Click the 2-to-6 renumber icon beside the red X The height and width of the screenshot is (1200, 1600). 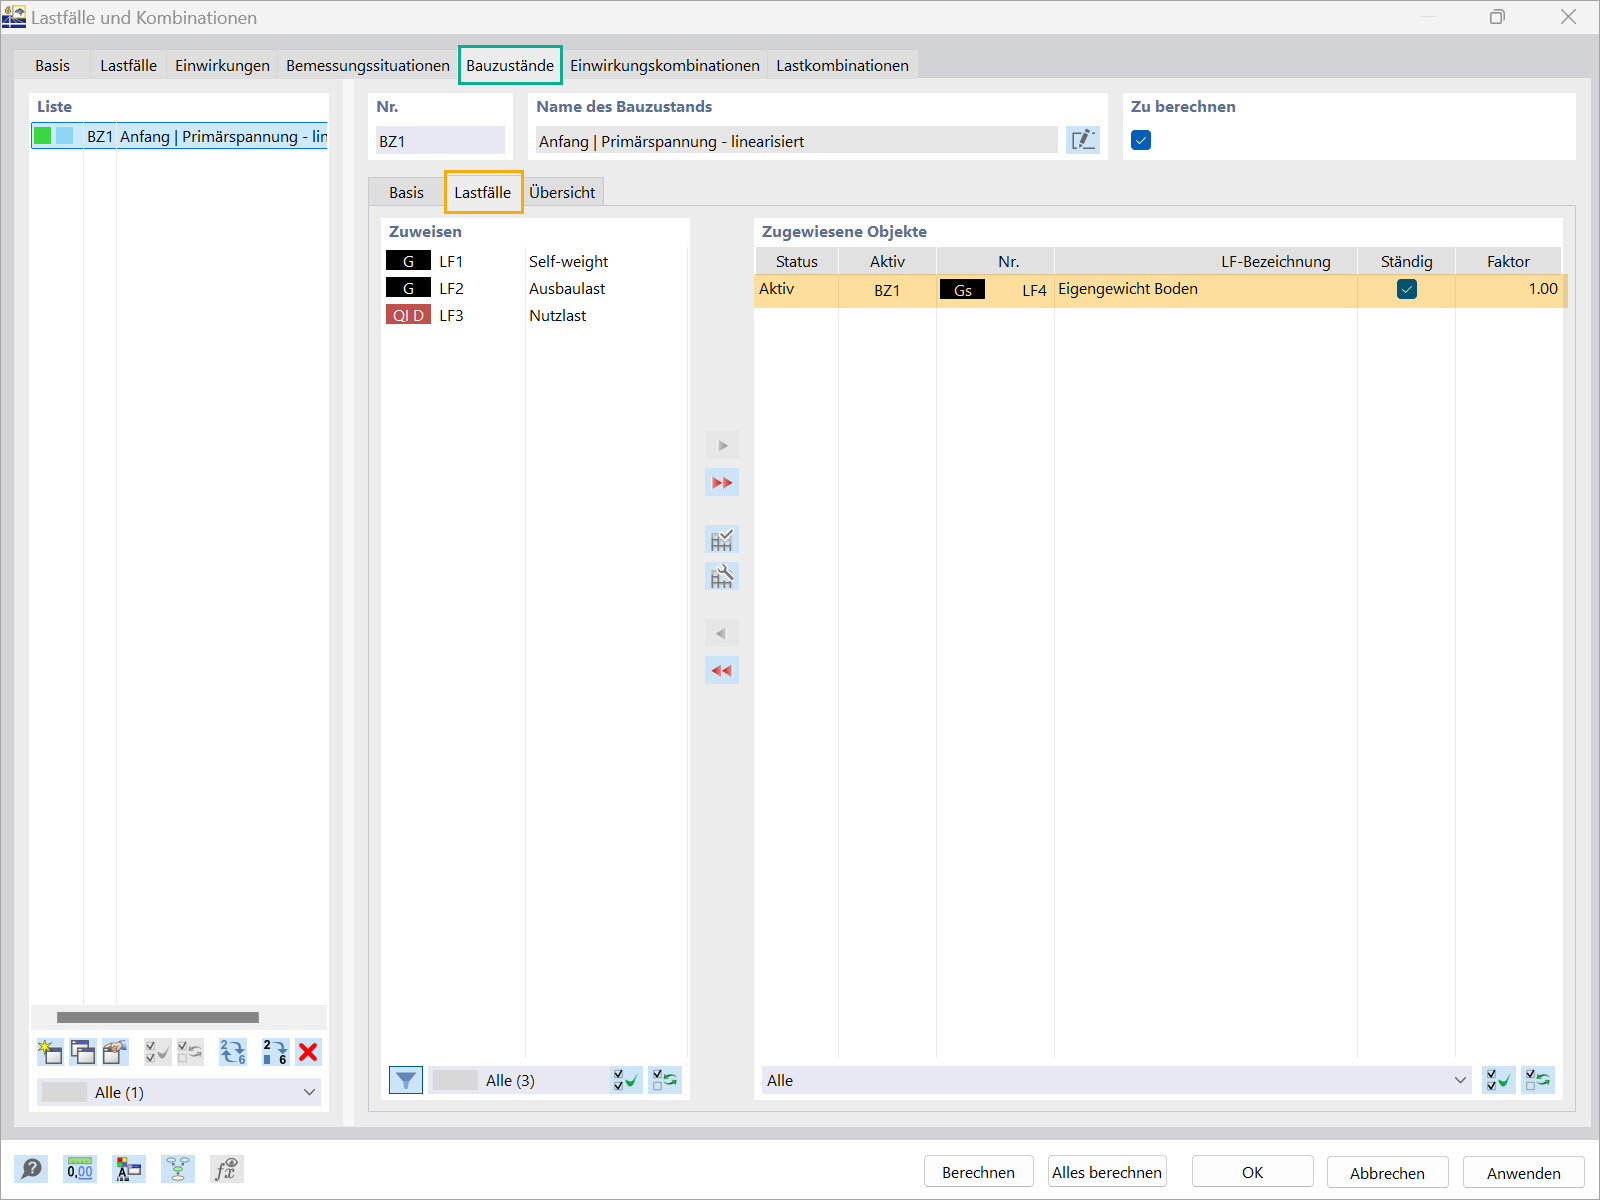point(275,1052)
